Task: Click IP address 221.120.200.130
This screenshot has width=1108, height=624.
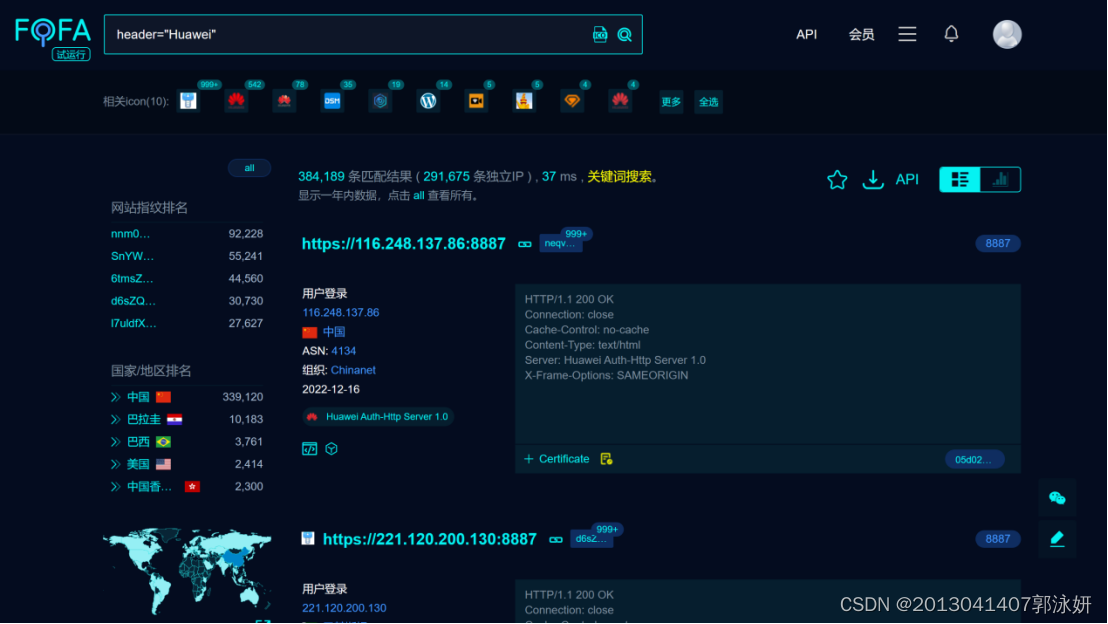Action: click(344, 608)
